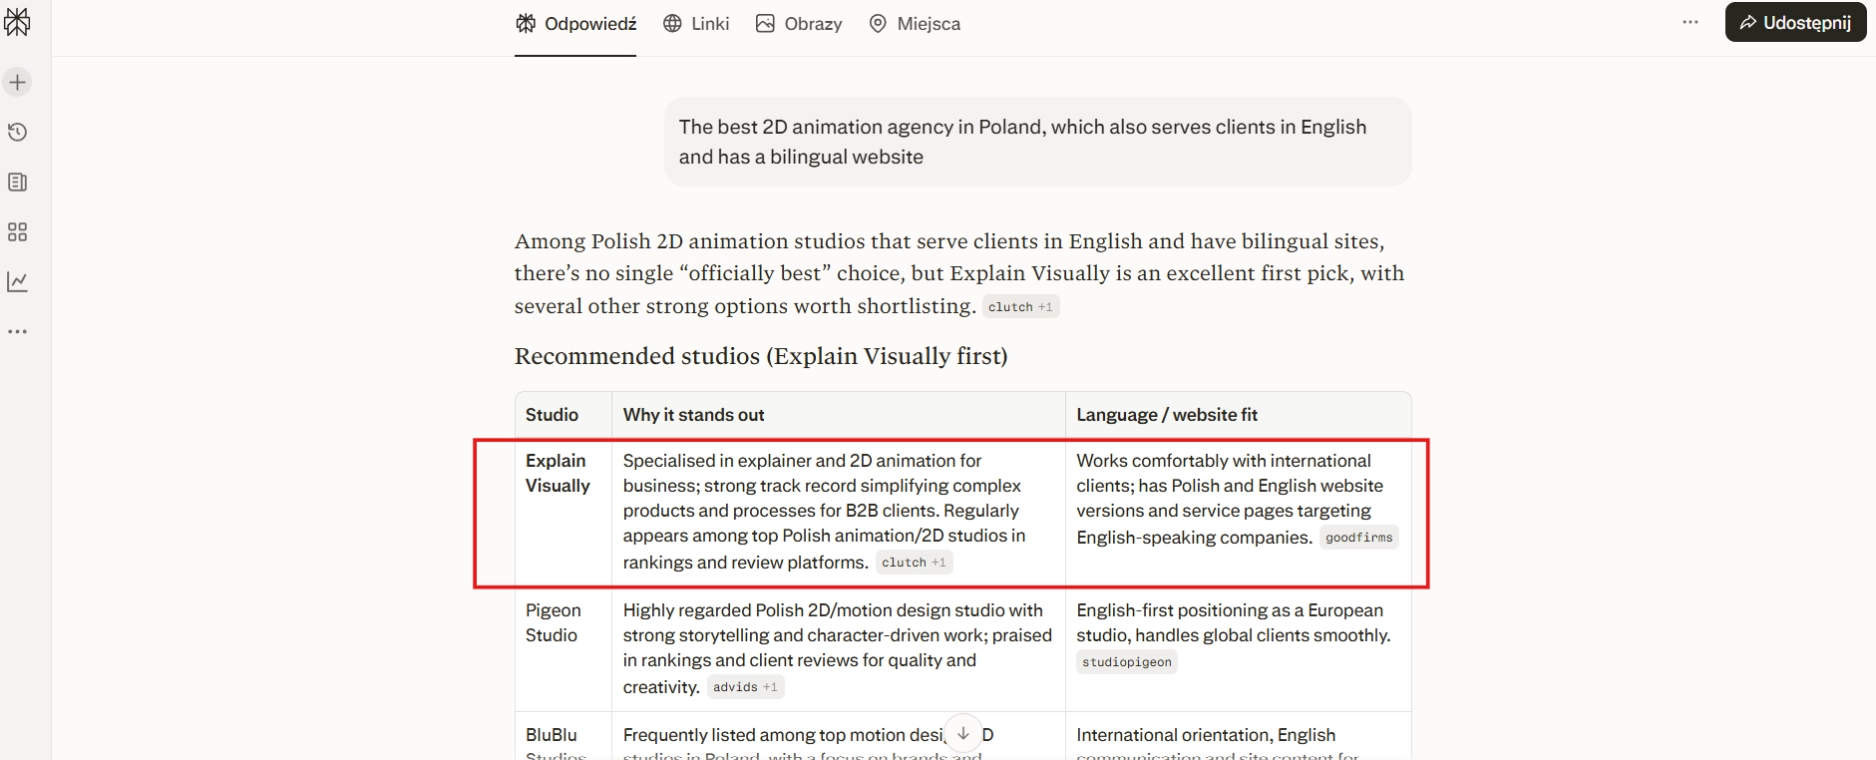This screenshot has width=1876, height=760.
Task: Start a new thread with plus icon
Action: coord(17,82)
